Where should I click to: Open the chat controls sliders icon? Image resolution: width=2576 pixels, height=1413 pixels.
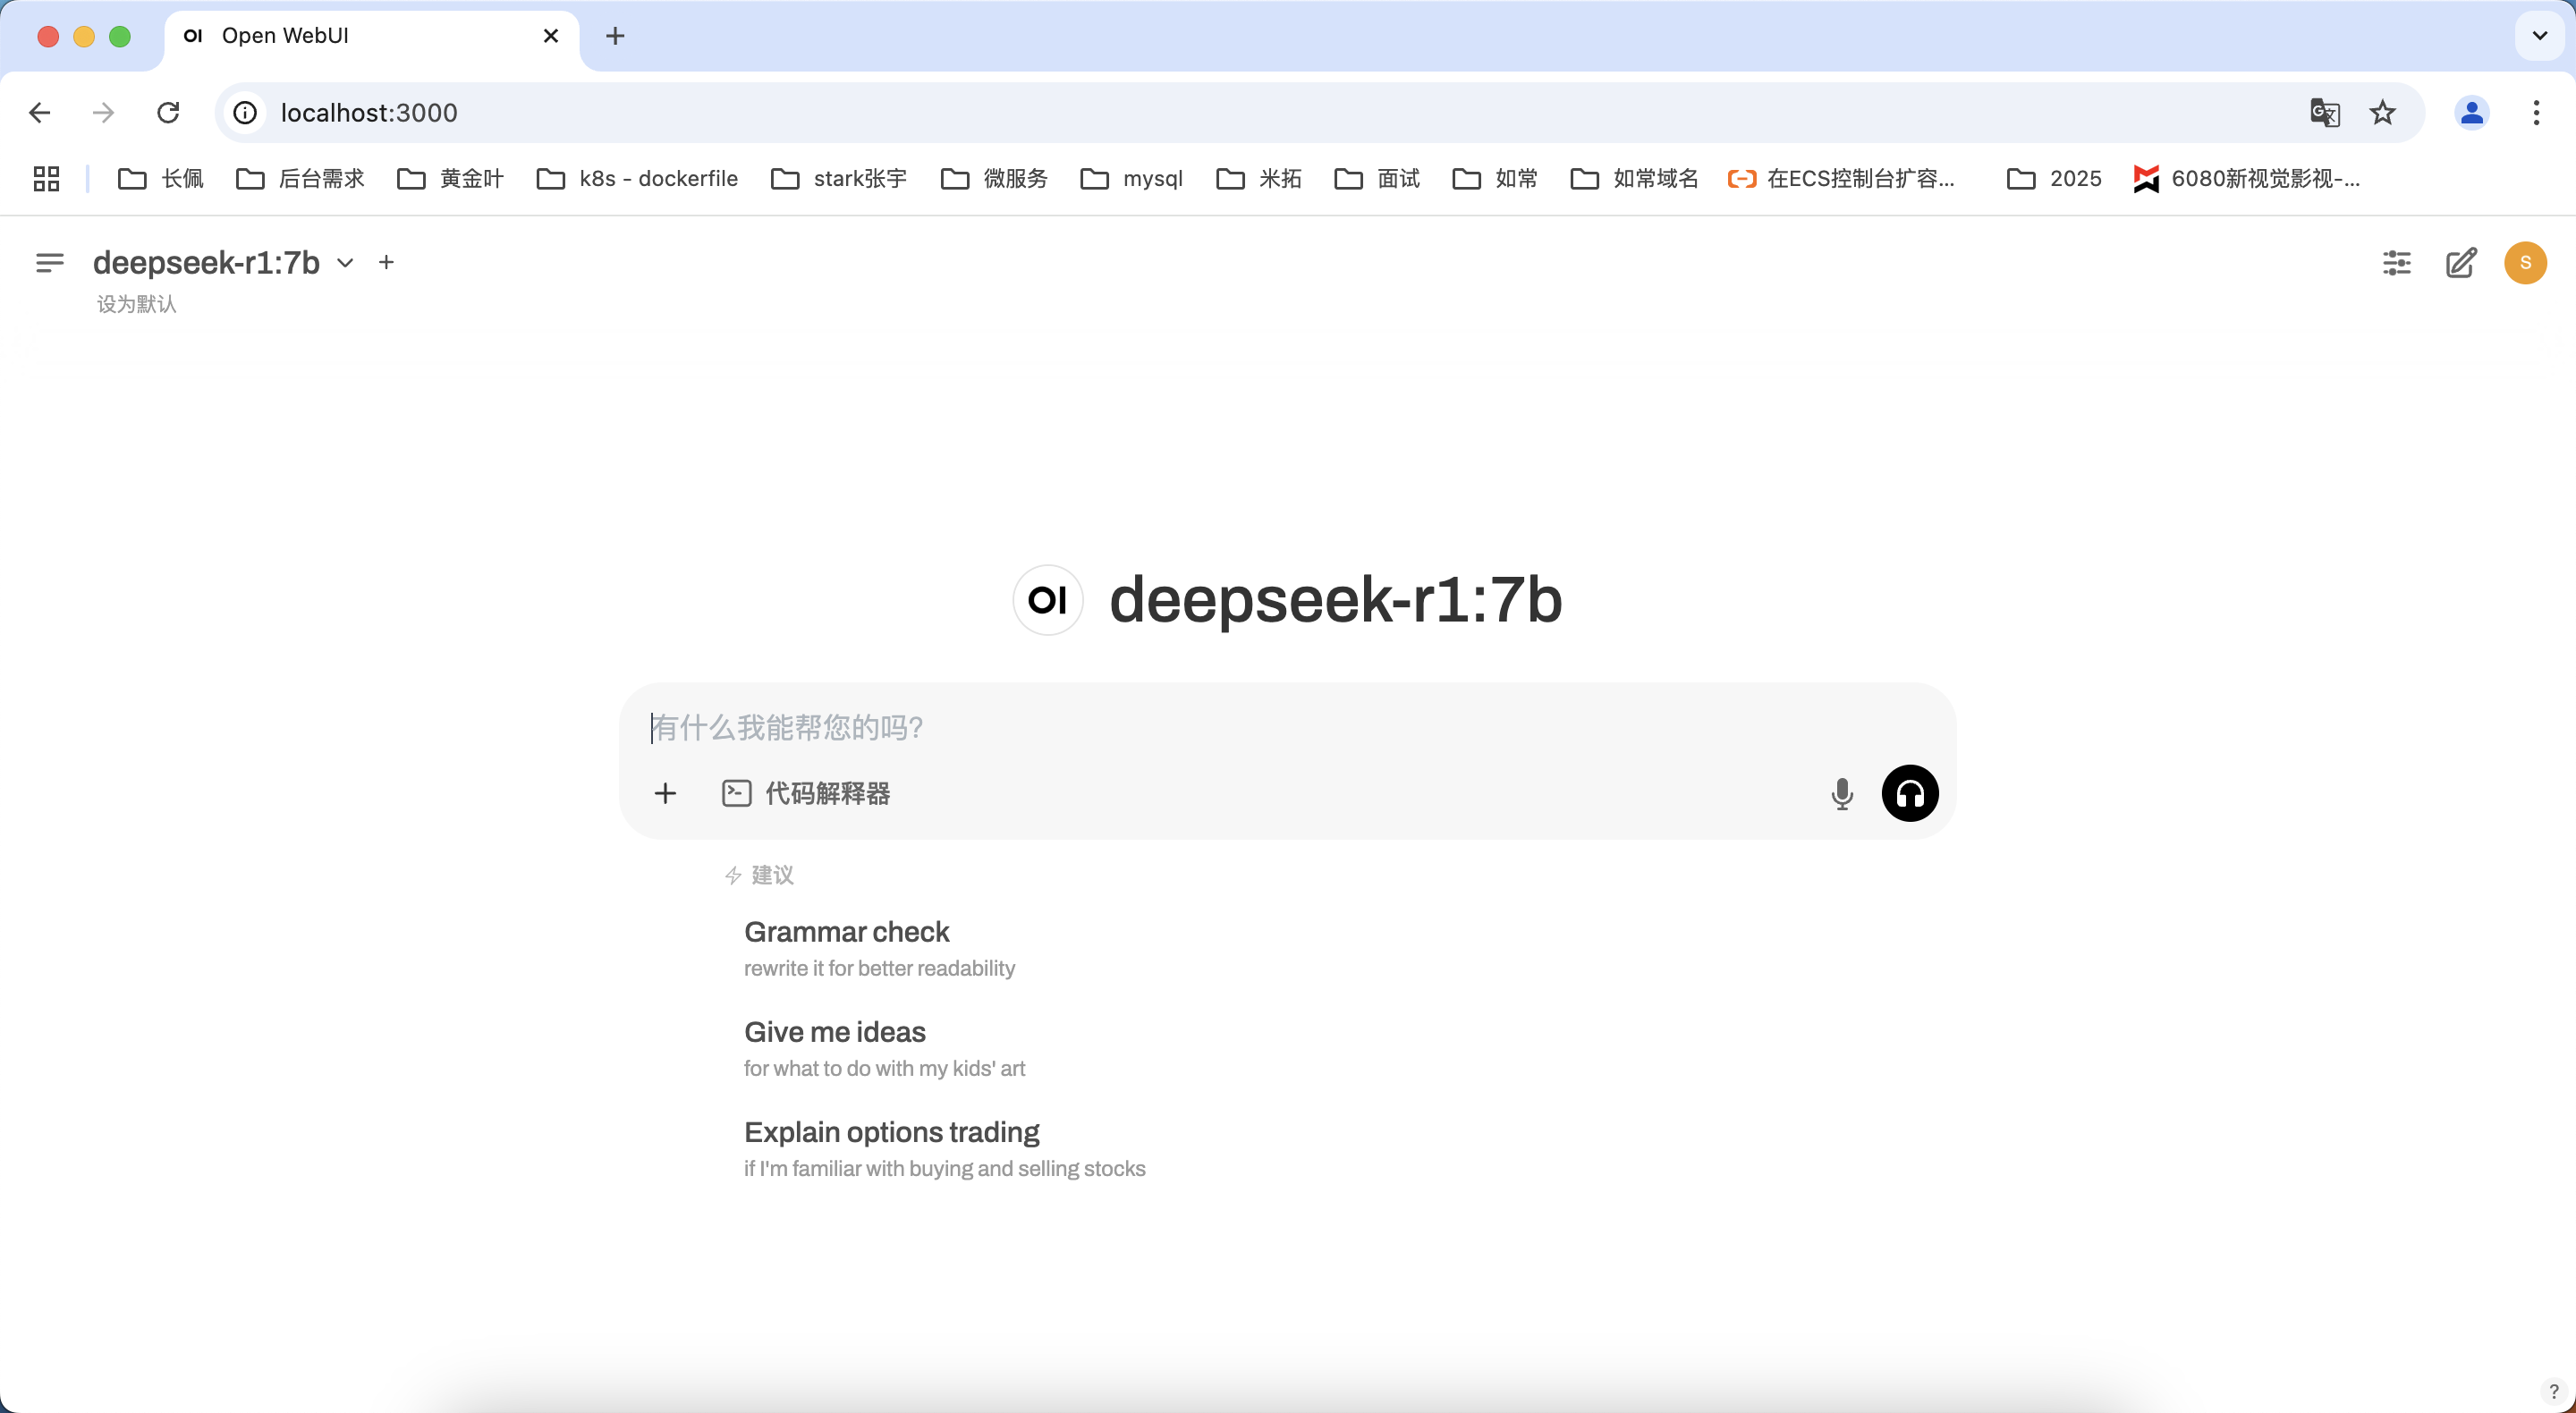click(x=2396, y=263)
